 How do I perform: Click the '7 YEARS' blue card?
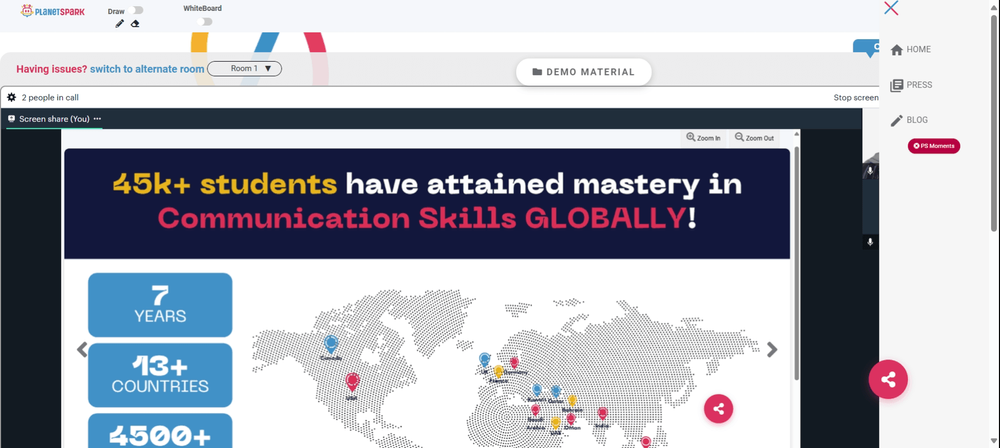coord(160,305)
